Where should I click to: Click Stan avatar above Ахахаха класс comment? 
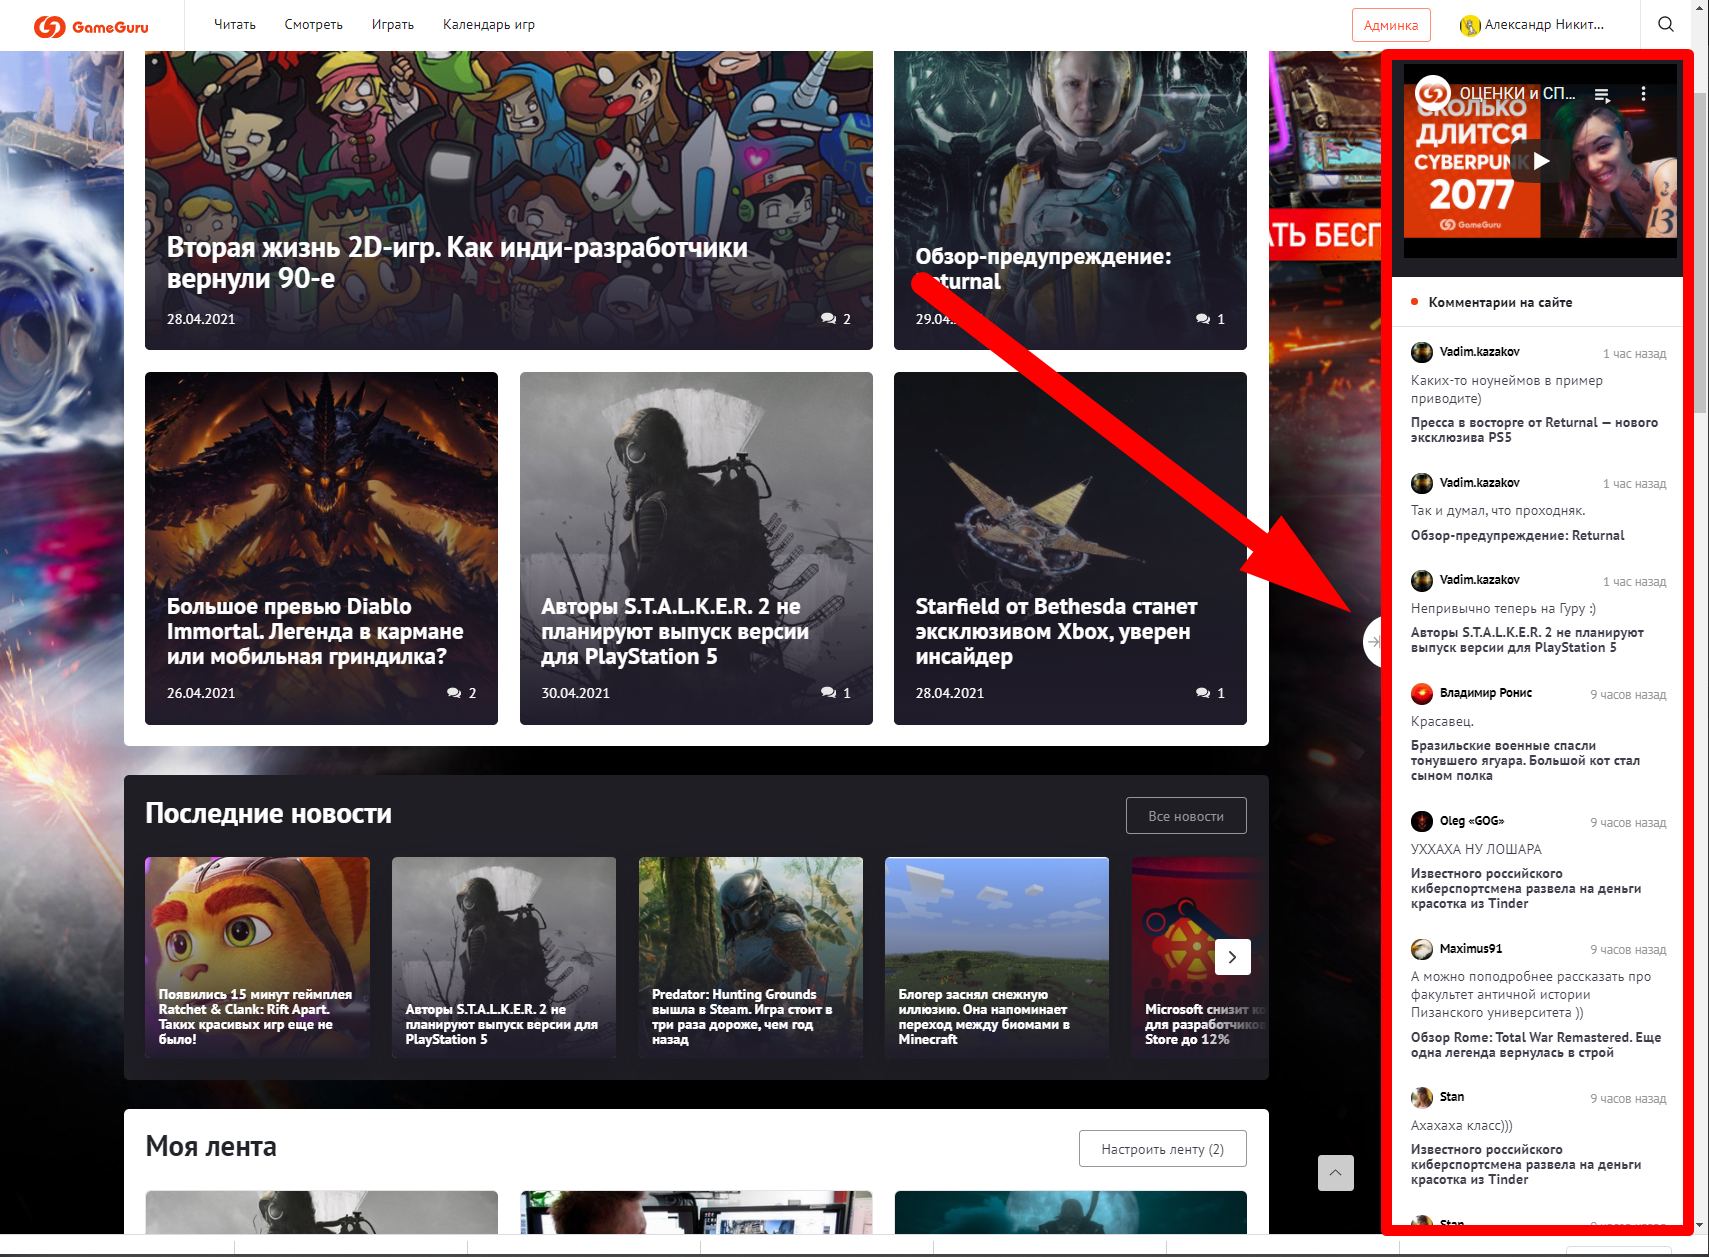pyautogui.click(x=1422, y=1097)
